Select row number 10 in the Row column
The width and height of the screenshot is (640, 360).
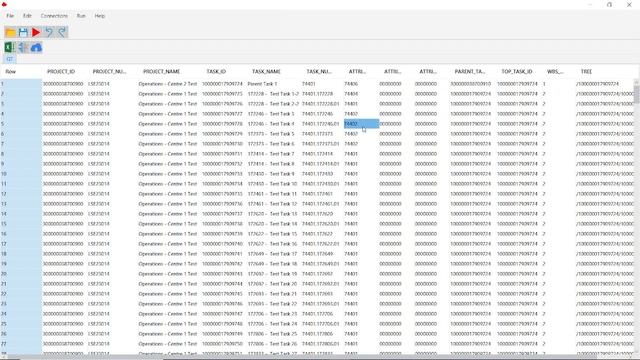pos(21,174)
